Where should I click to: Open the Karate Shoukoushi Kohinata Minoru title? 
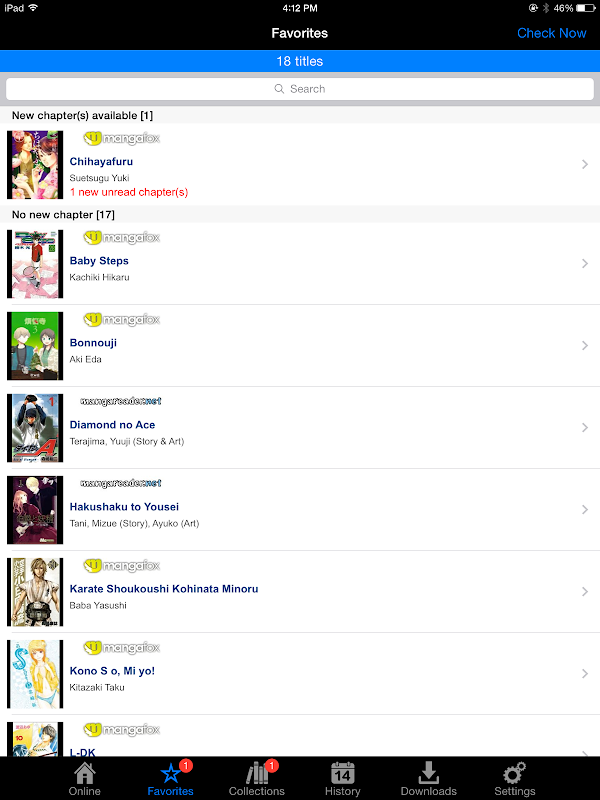point(164,589)
